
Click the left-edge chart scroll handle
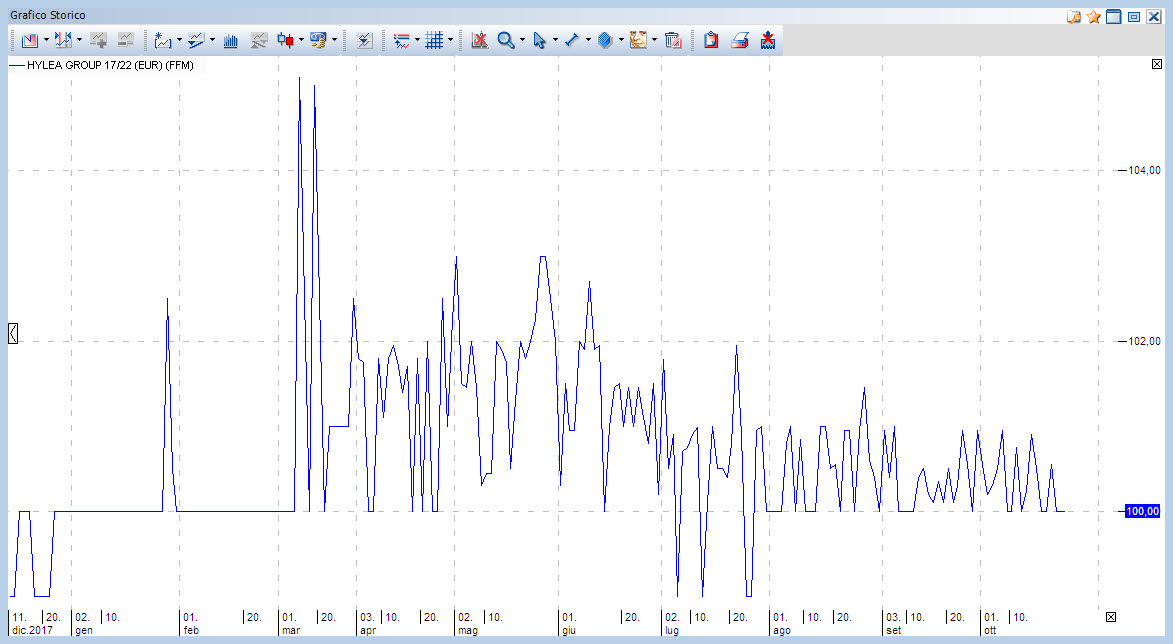click(13, 333)
